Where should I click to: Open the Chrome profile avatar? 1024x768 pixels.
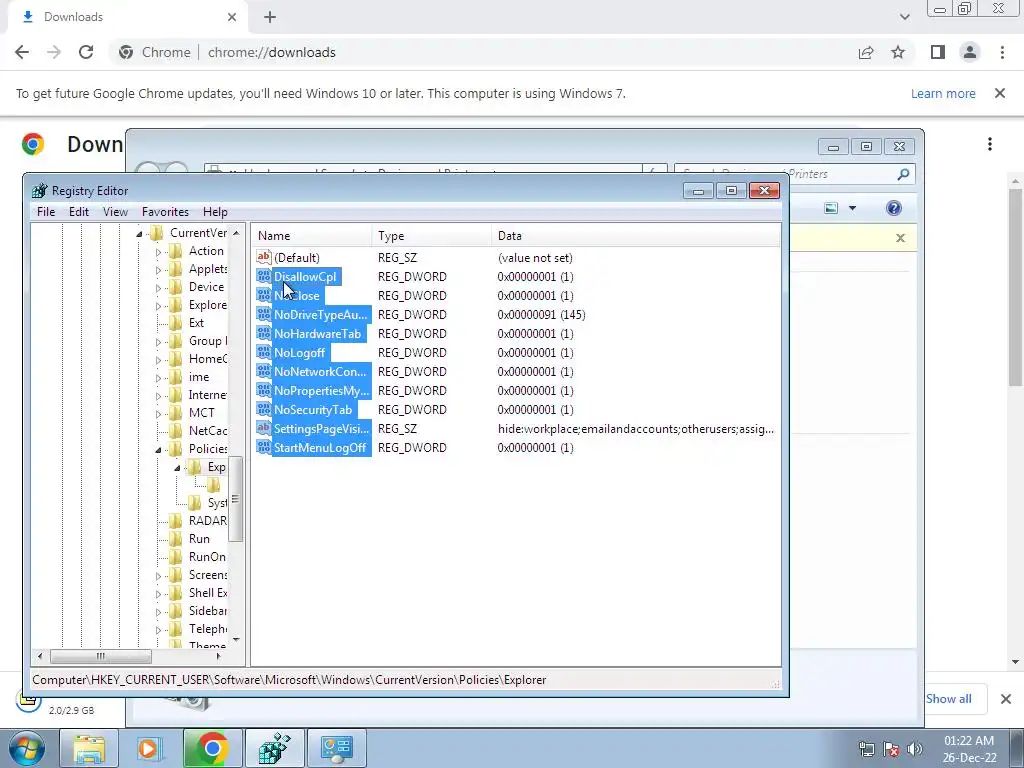coord(970,52)
